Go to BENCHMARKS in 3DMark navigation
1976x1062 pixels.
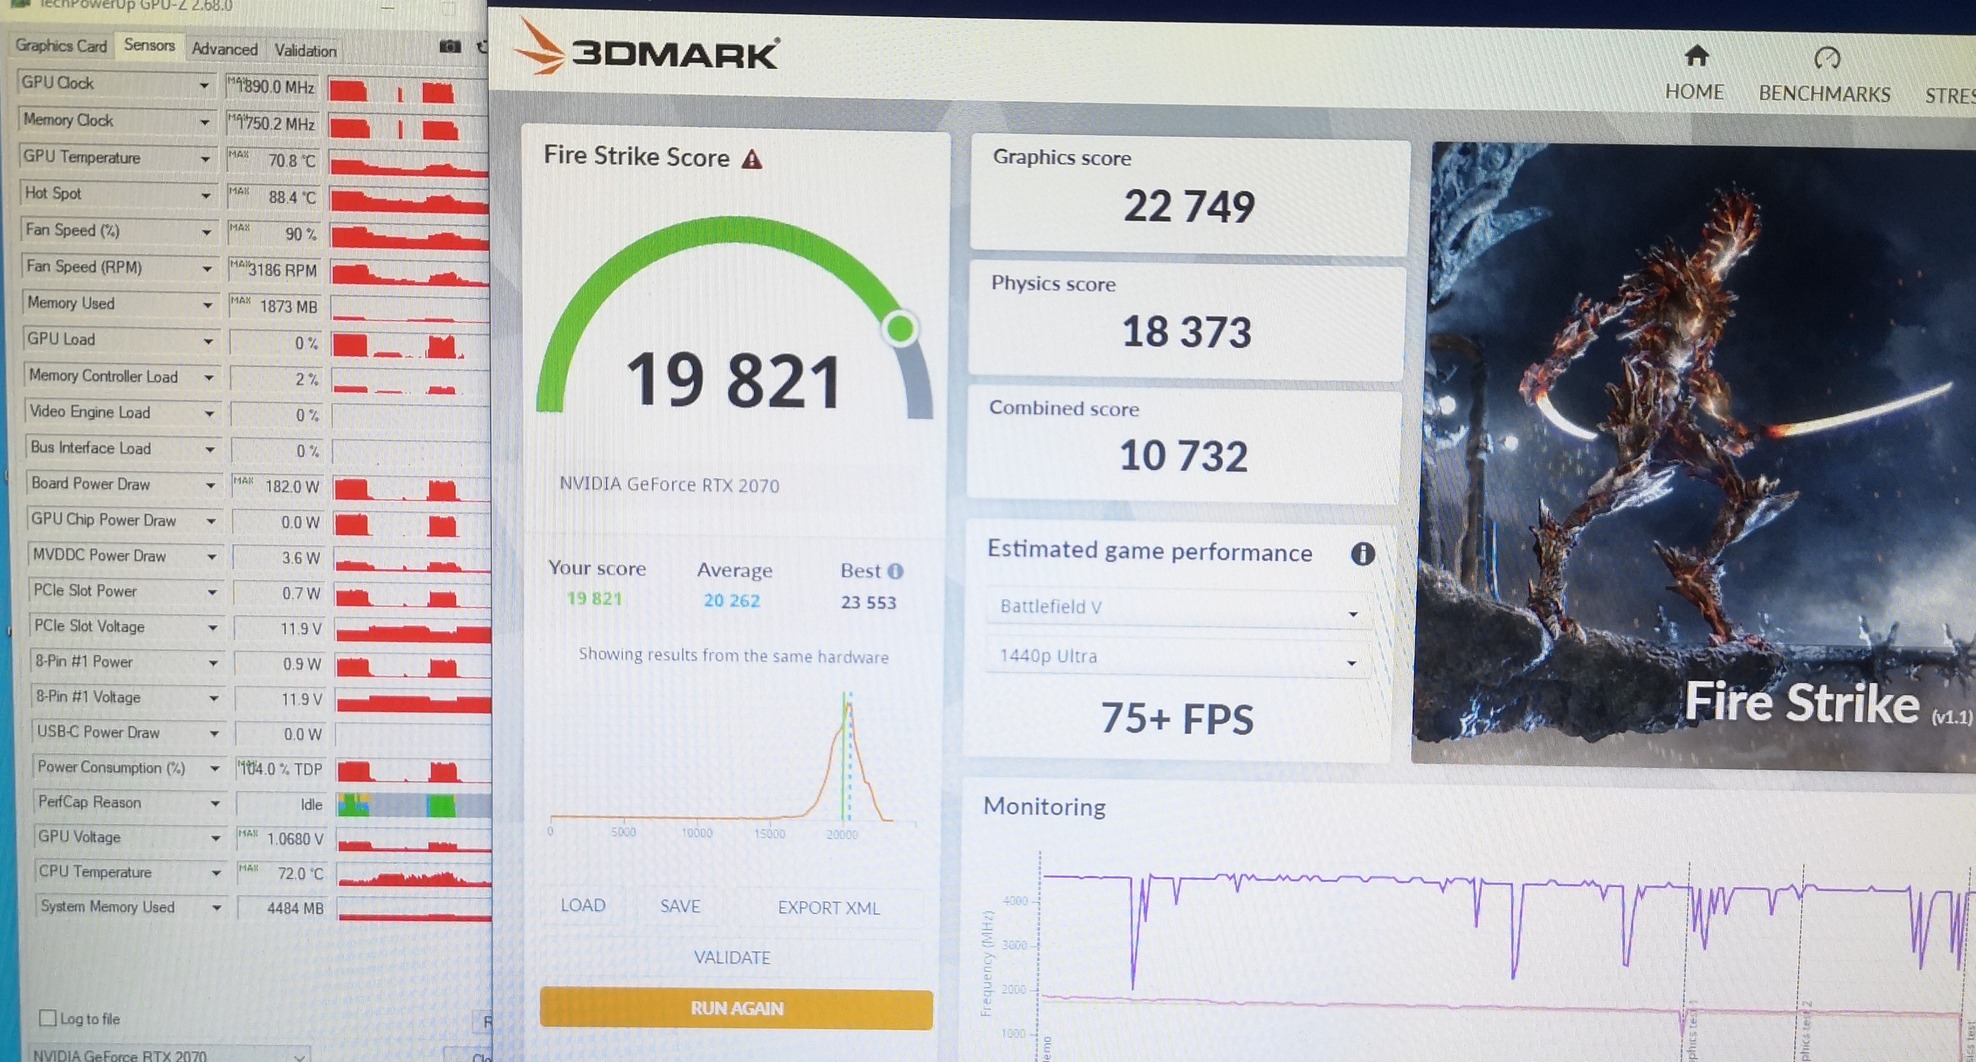[1825, 94]
